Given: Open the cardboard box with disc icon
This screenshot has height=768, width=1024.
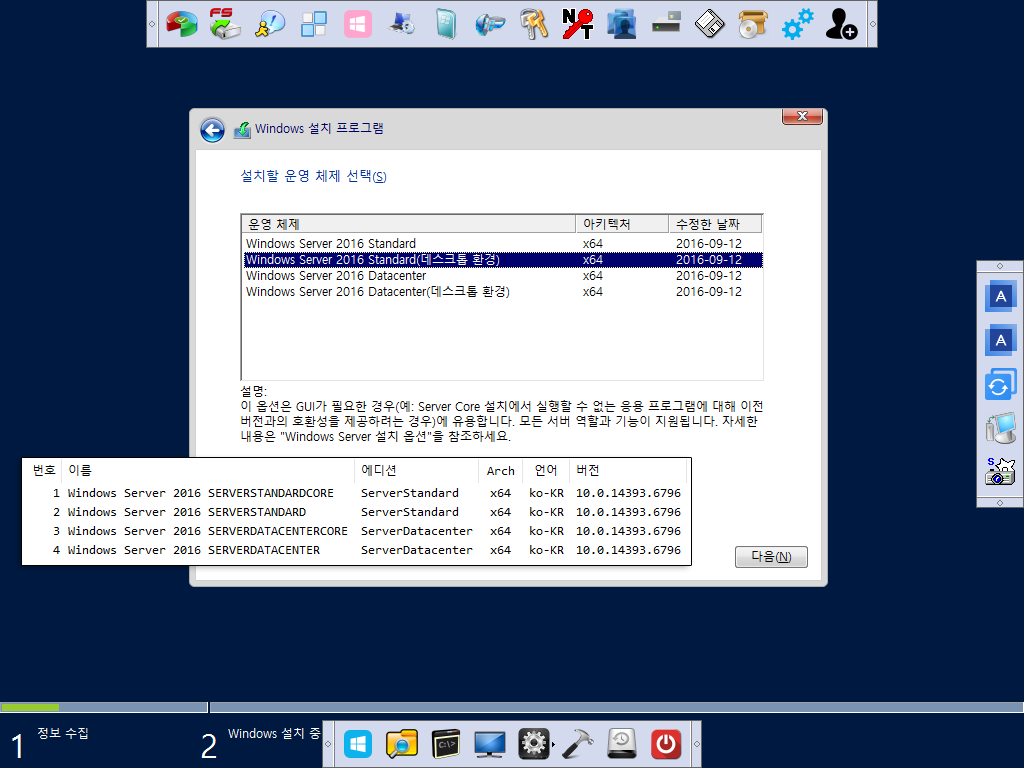Looking at the screenshot, I should [753, 24].
